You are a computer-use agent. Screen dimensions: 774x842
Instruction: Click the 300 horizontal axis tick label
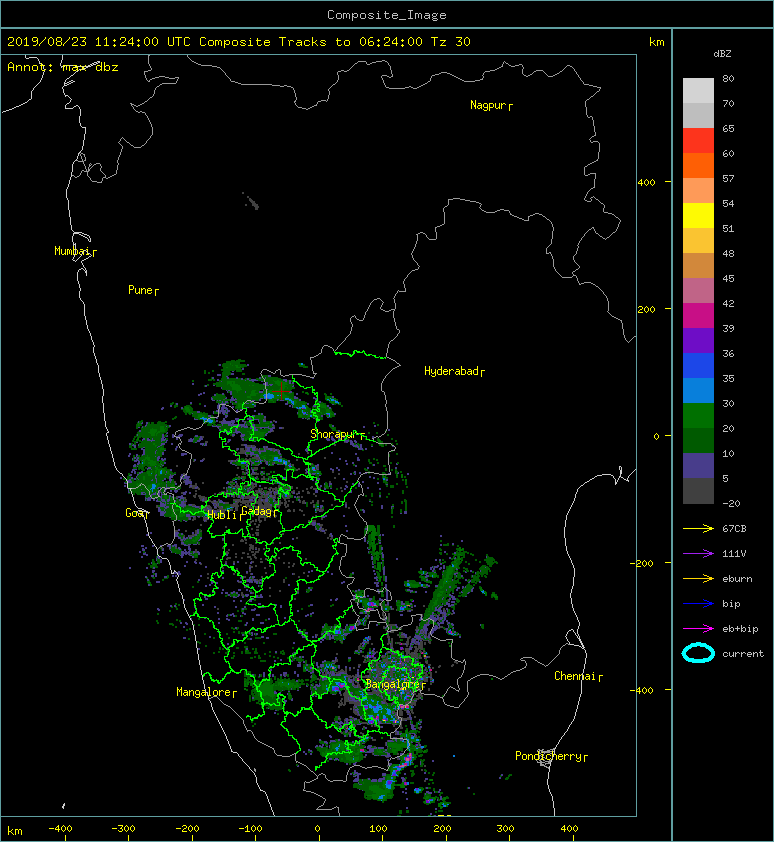[x=505, y=829]
